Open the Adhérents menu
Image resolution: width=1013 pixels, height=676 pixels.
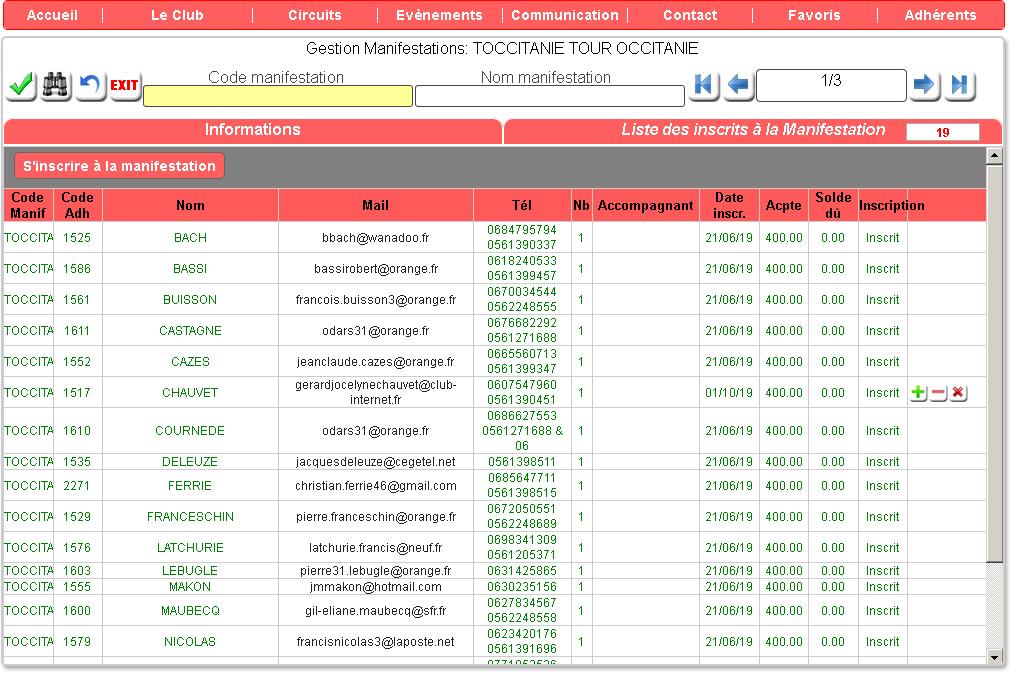(x=940, y=15)
